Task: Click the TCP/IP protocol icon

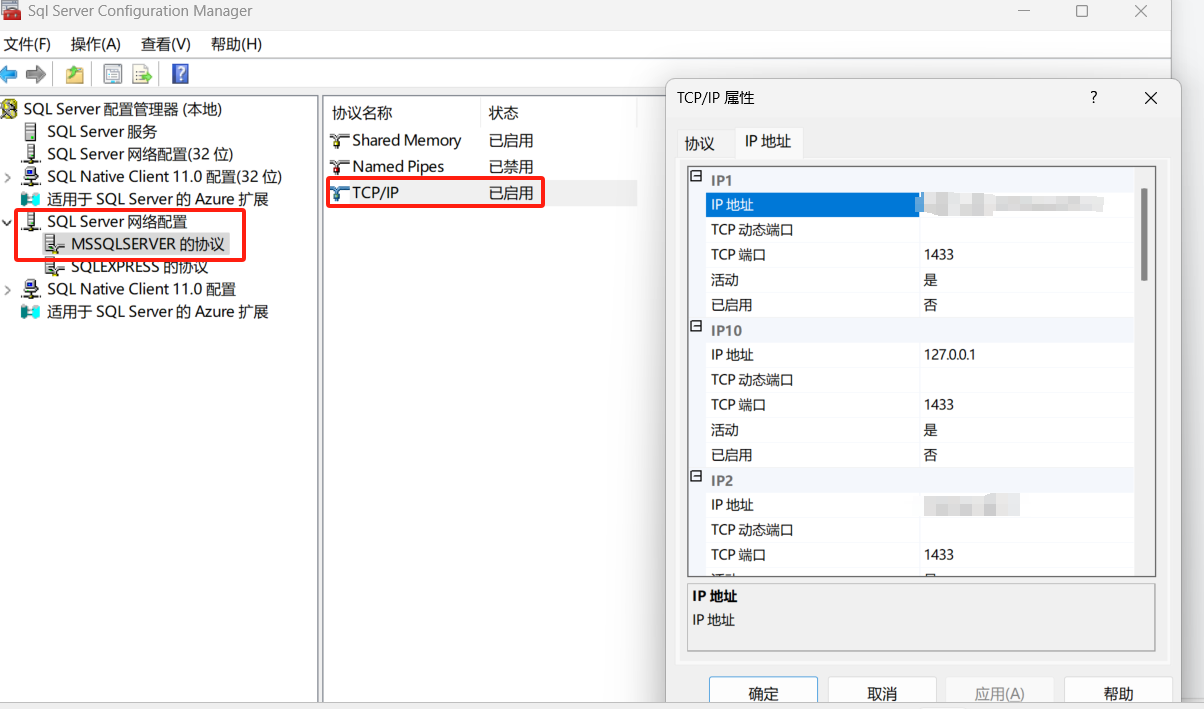Action: pos(339,193)
